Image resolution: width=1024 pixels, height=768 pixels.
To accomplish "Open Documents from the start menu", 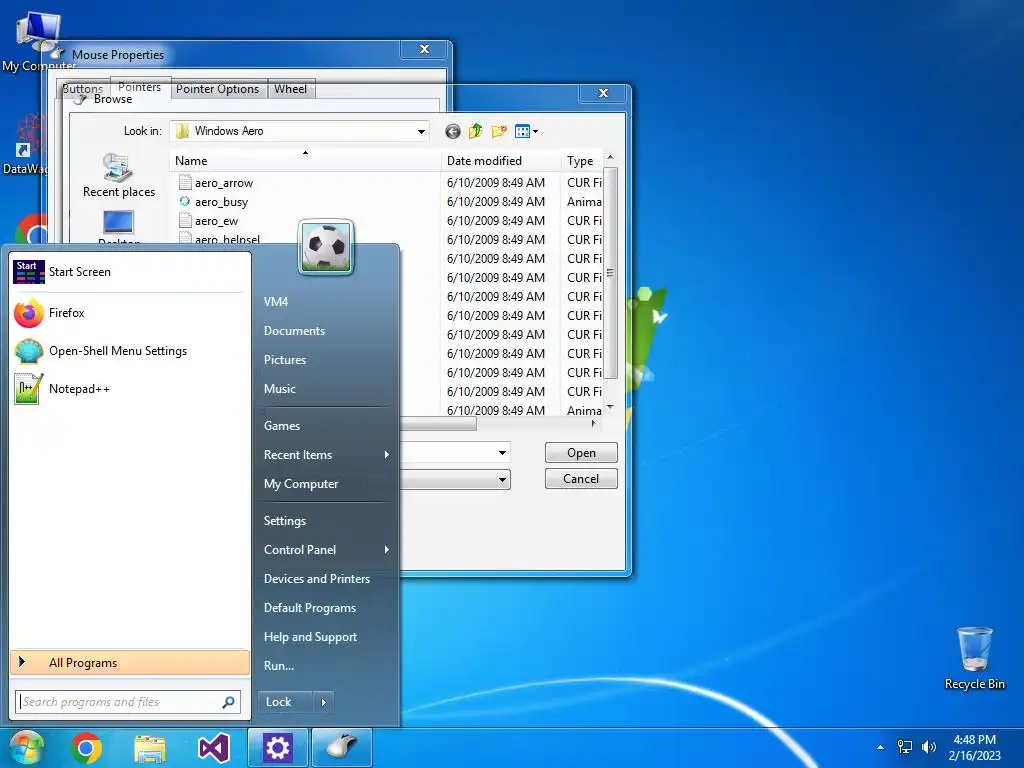I will [327, 331].
